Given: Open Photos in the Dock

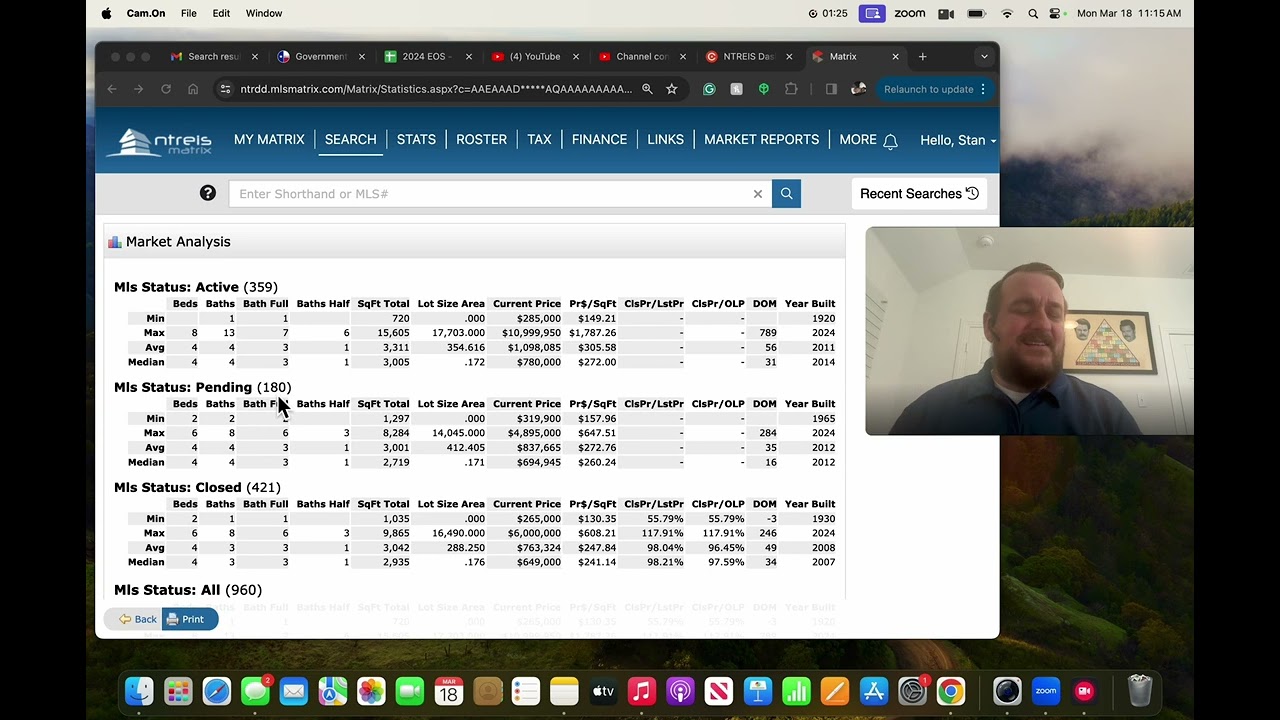Looking at the screenshot, I should click(371, 691).
